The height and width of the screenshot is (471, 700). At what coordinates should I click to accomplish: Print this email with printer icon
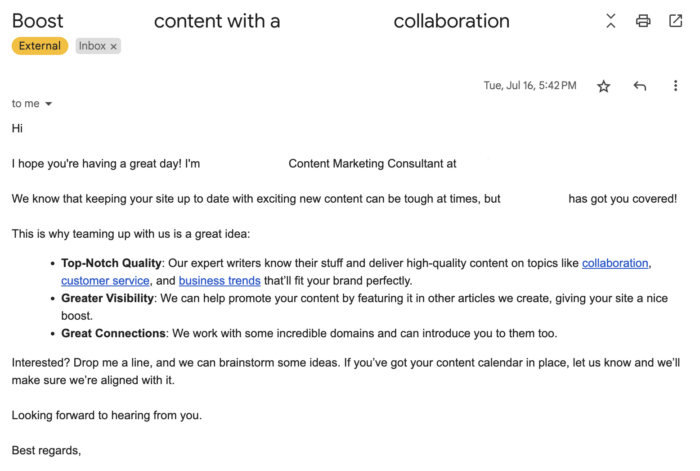tap(643, 21)
